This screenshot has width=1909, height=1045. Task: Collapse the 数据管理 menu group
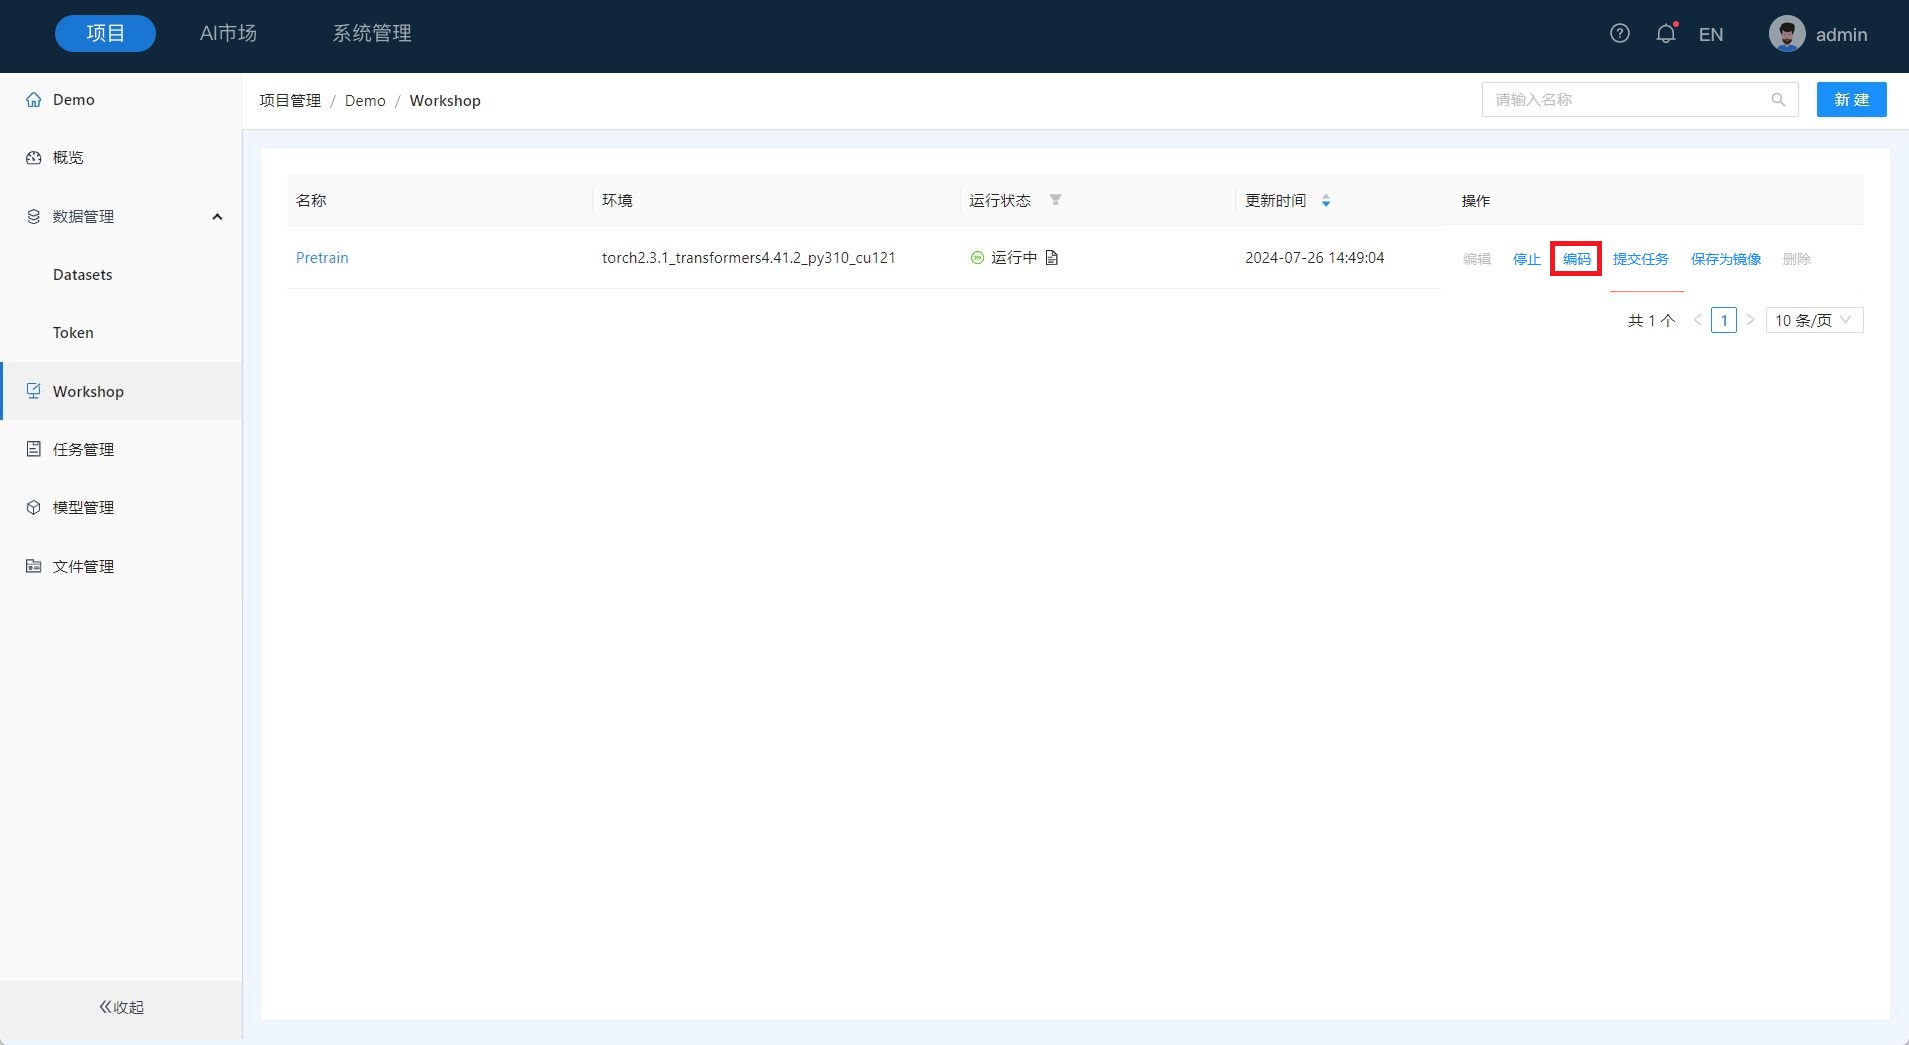click(217, 217)
